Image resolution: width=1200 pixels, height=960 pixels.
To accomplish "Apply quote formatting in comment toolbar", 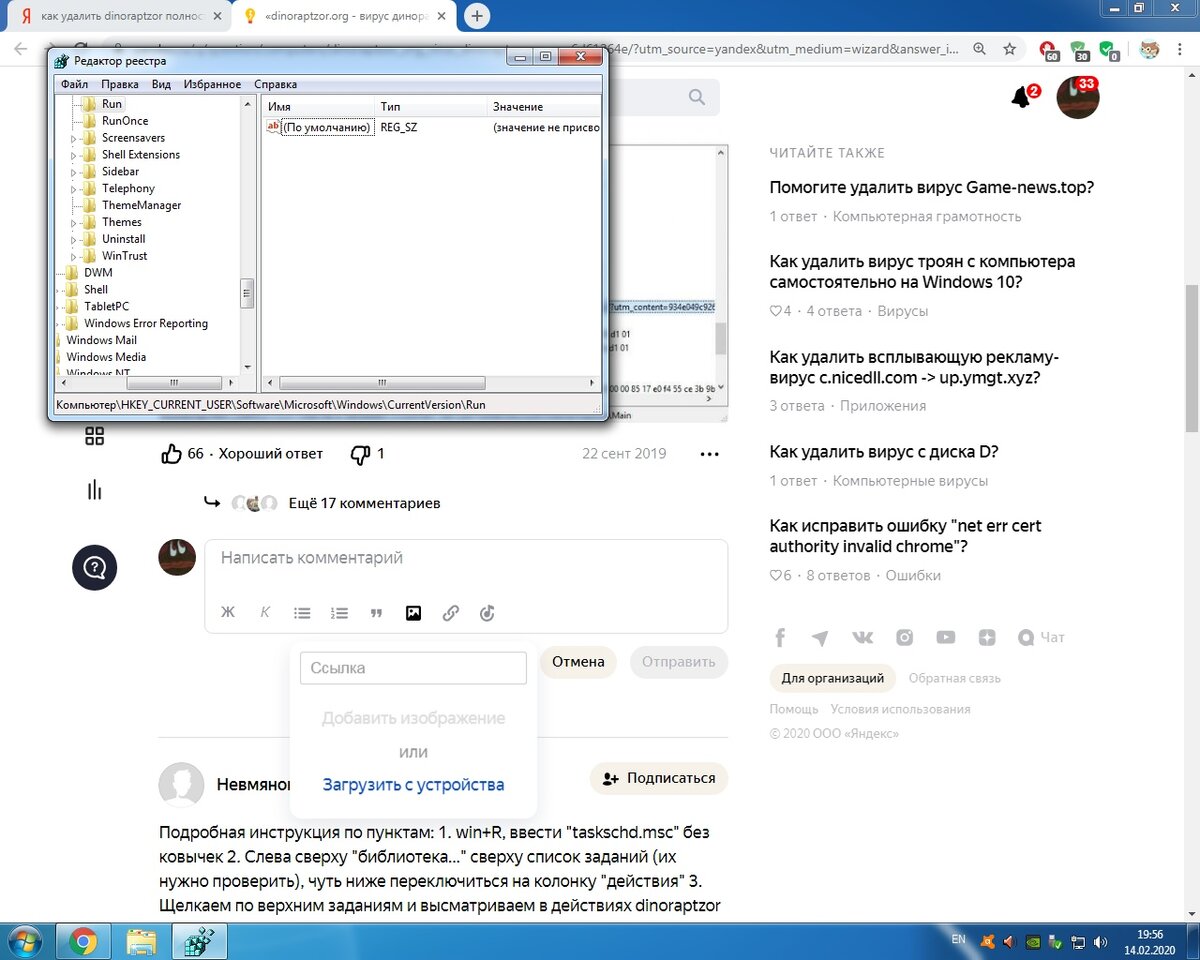I will point(376,613).
